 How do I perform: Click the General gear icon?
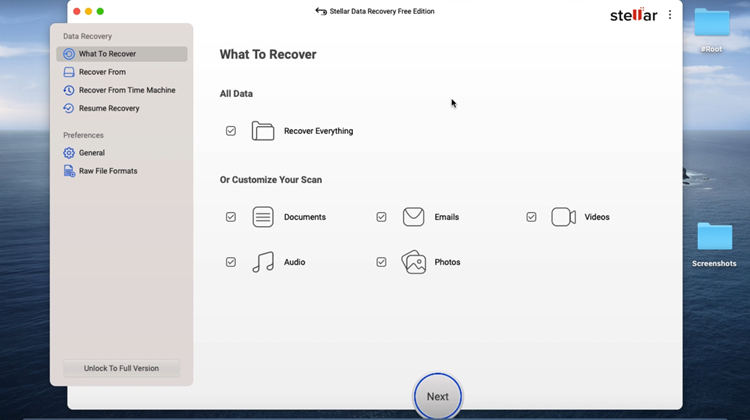click(x=69, y=153)
